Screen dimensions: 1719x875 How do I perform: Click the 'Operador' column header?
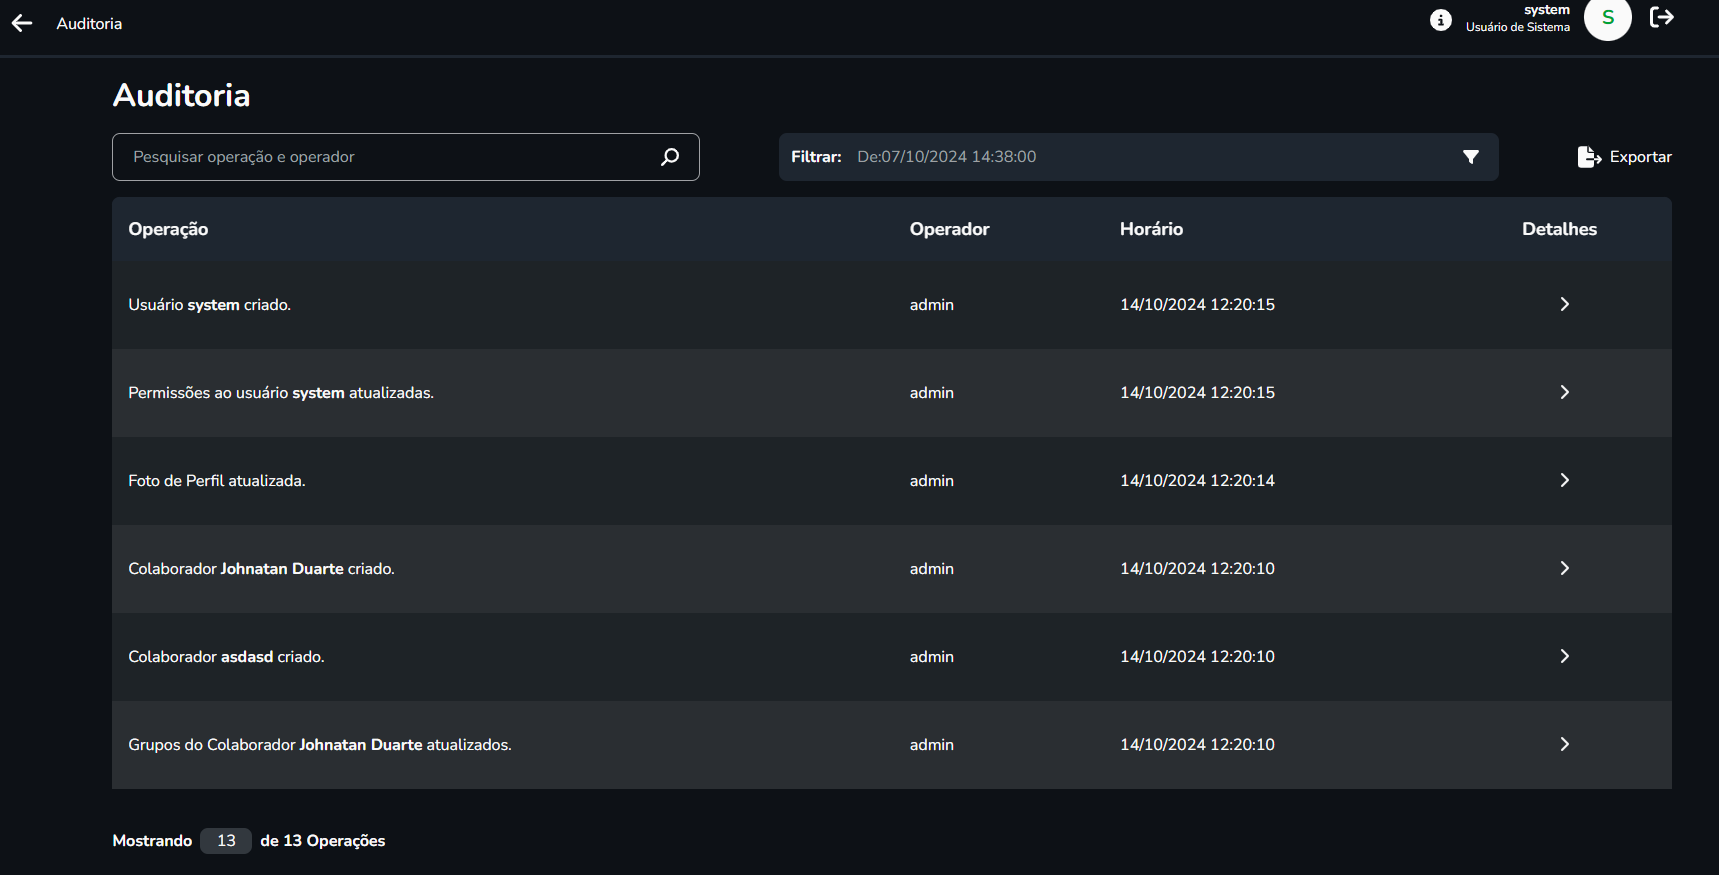coord(949,229)
